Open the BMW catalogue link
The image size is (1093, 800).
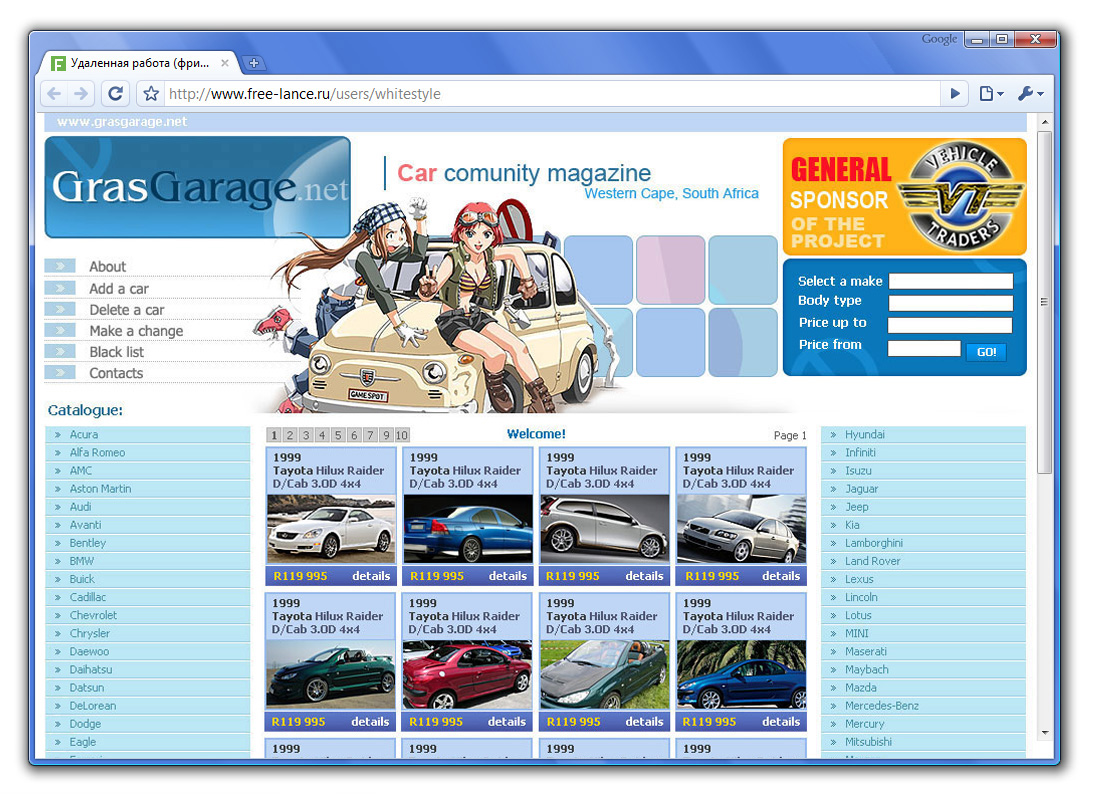pyautogui.click(x=82, y=561)
